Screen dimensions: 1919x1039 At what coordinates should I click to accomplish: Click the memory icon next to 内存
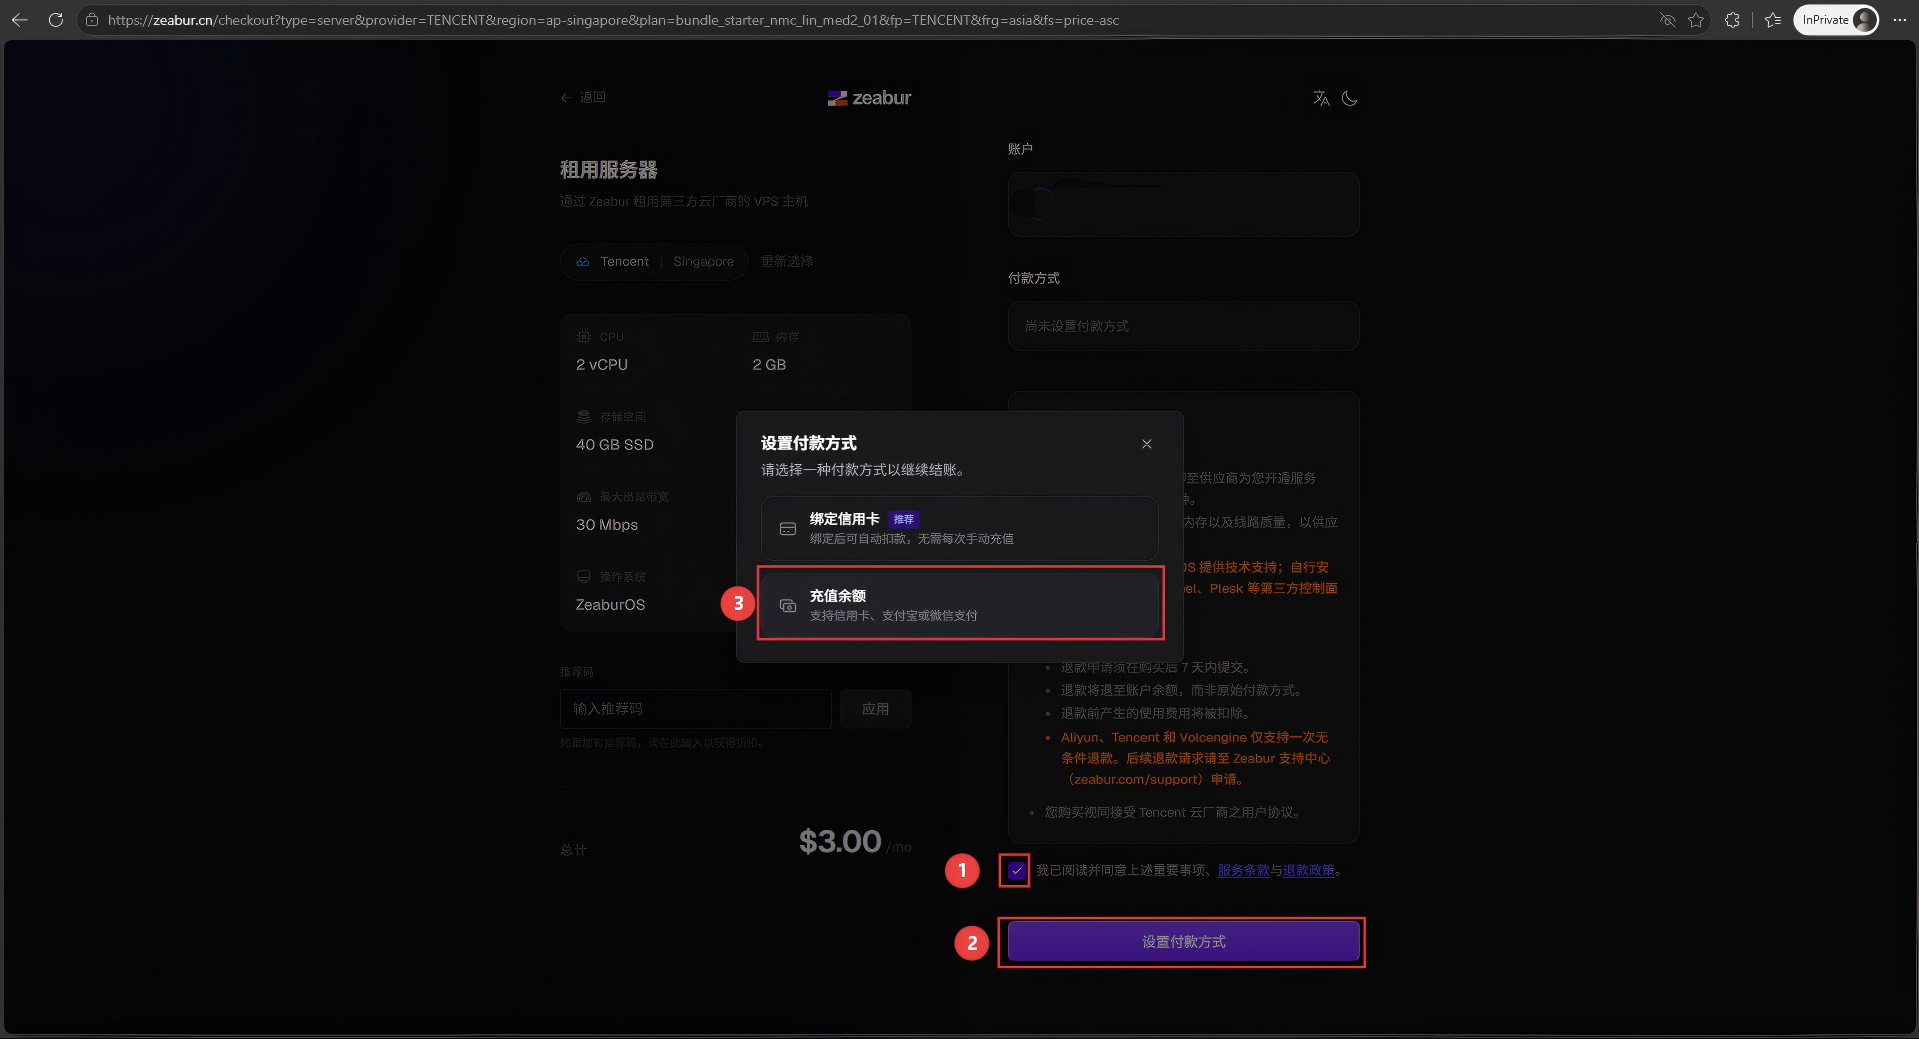(760, 337)
